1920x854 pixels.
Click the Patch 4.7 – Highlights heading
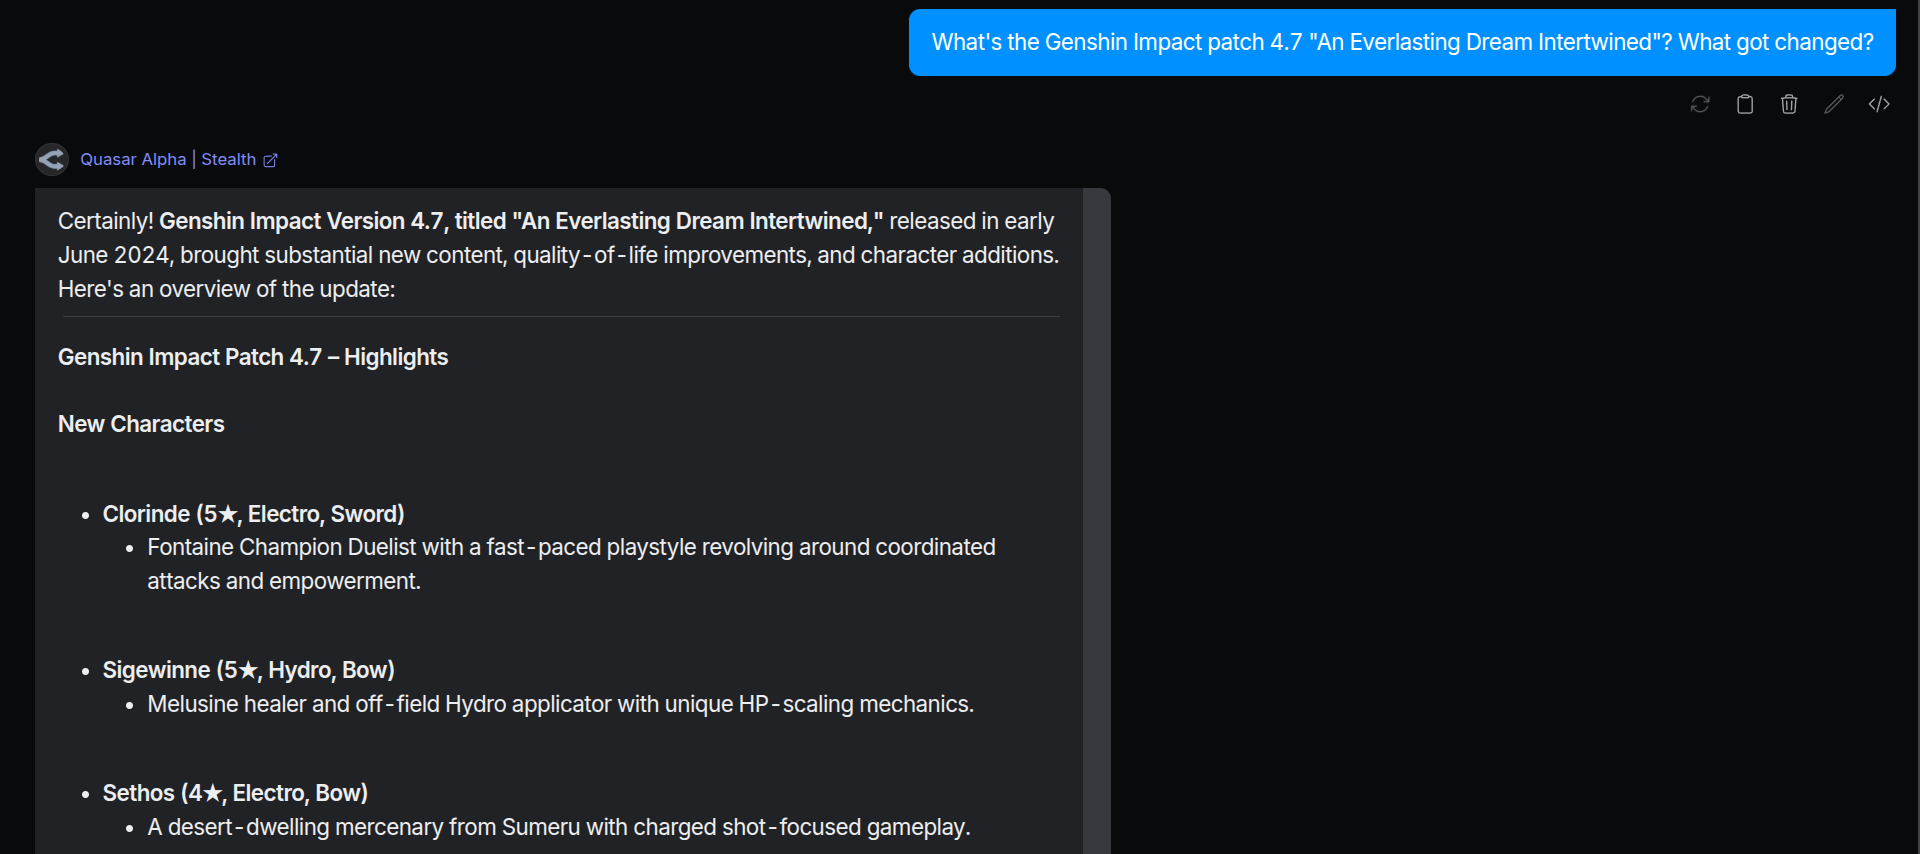253,357
